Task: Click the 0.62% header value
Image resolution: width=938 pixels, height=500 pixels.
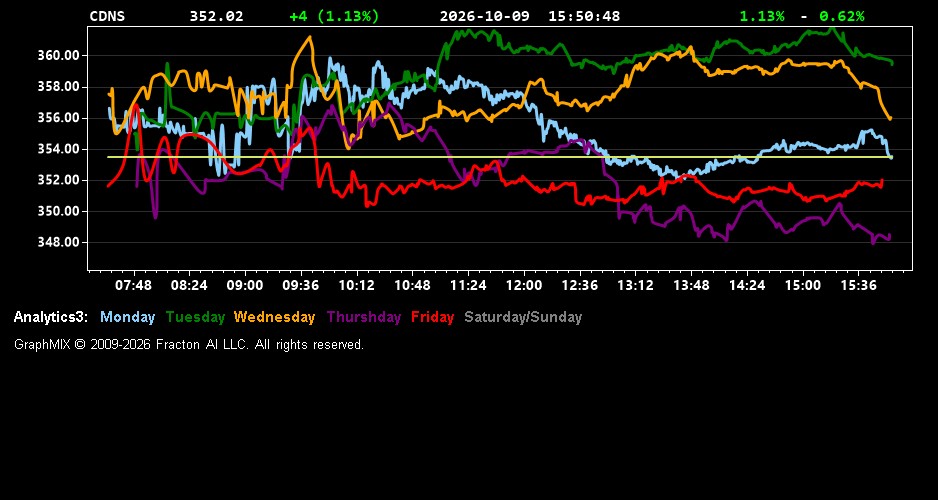Action: click(842, 17)
